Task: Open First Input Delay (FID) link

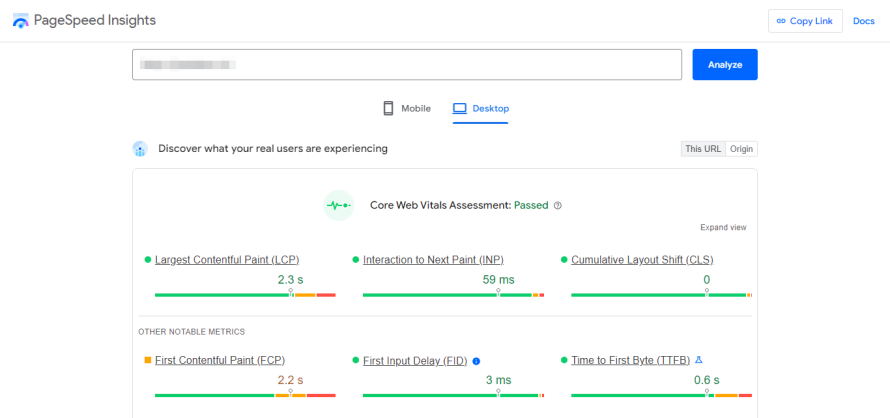Action: click(x=415, y=360)
